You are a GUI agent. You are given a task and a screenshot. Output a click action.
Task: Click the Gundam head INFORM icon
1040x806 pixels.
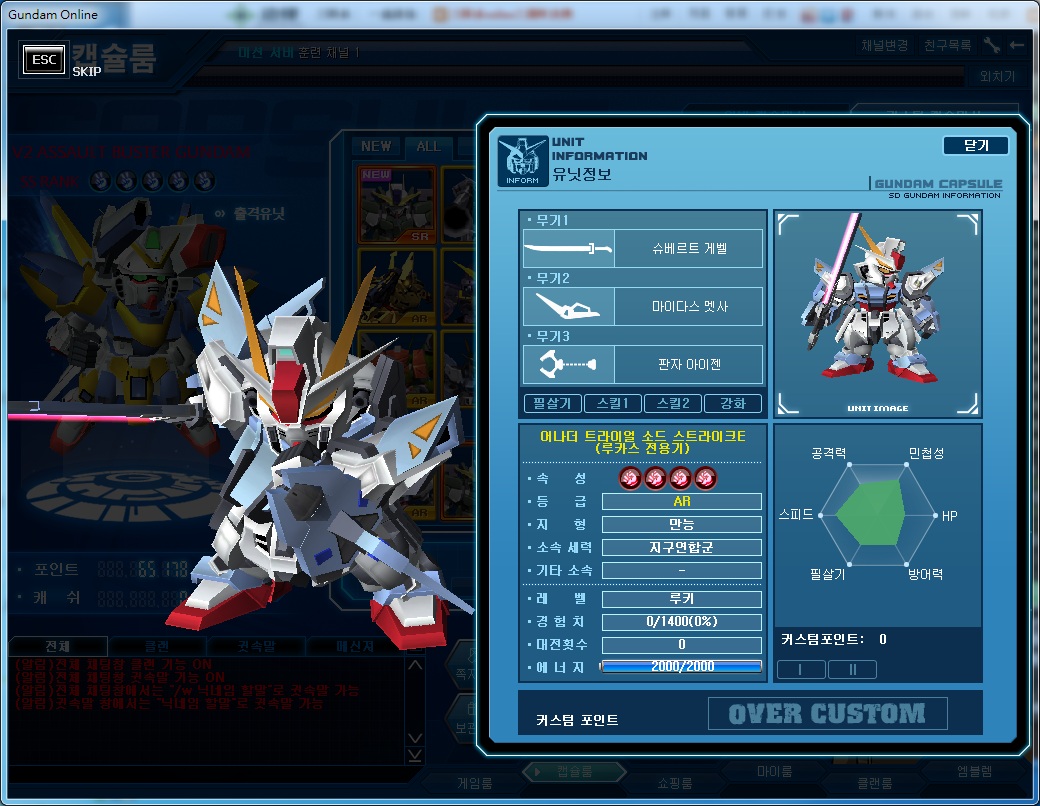click(x=523, y=161)
